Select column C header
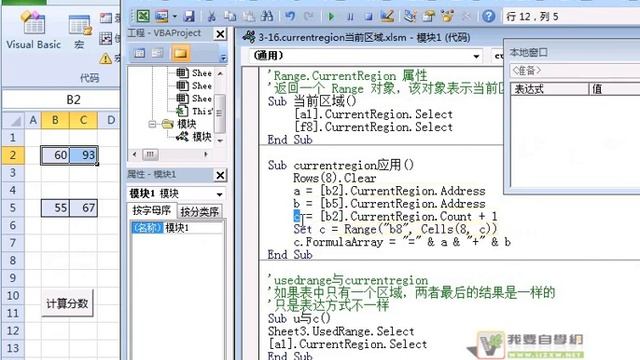640x360 pixels. 83,120
